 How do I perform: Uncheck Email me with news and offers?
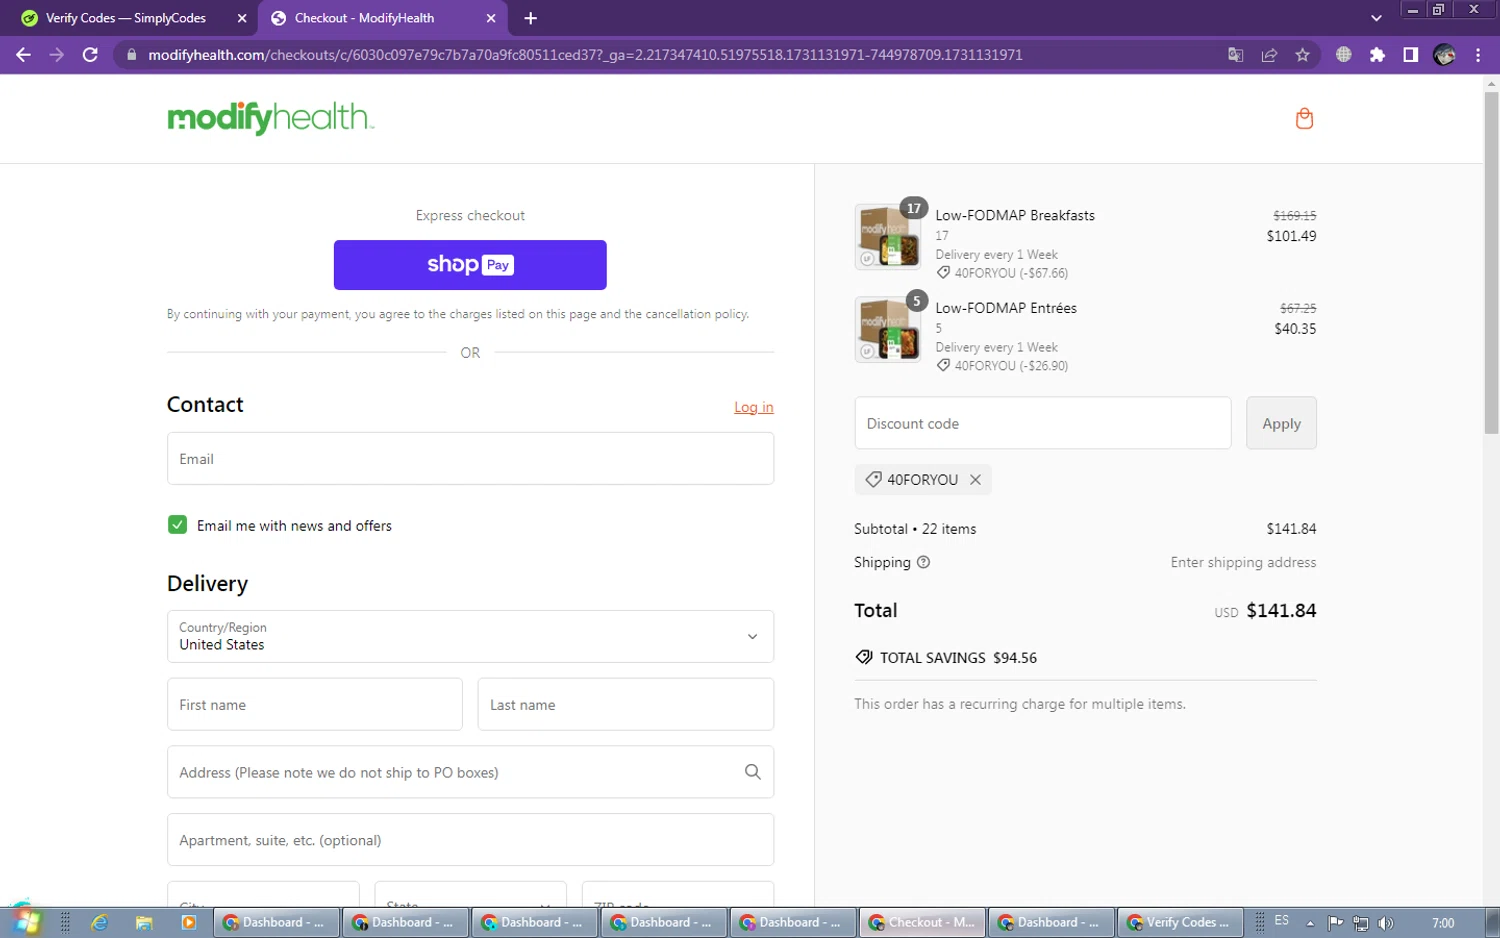click(x=177, y=525)
